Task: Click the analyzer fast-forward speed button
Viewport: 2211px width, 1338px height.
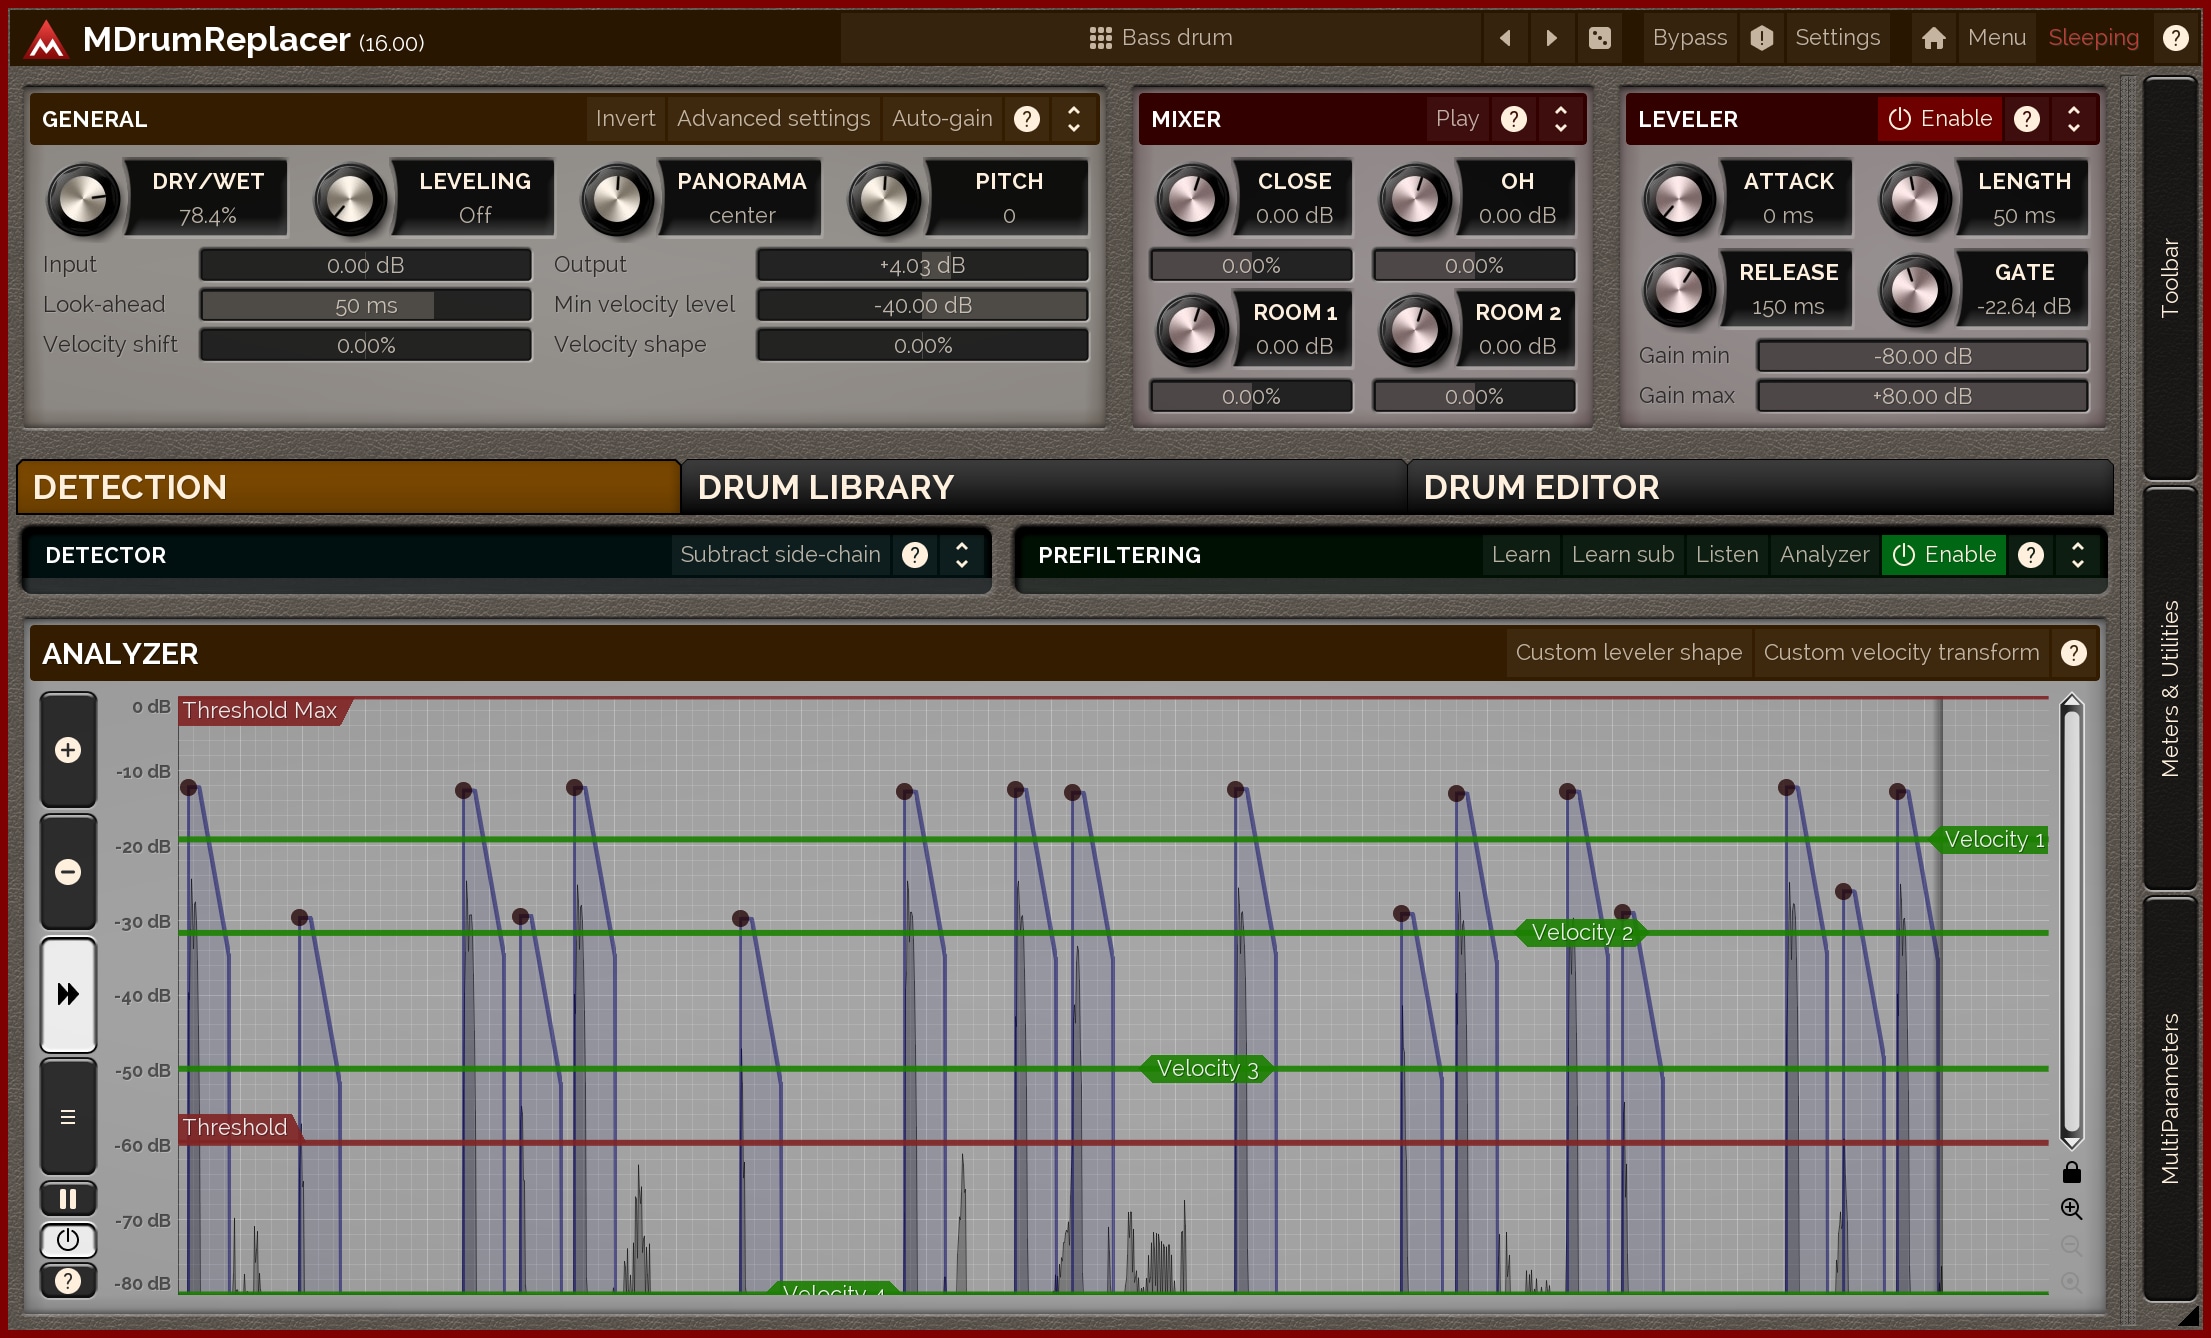Action: 68,994
